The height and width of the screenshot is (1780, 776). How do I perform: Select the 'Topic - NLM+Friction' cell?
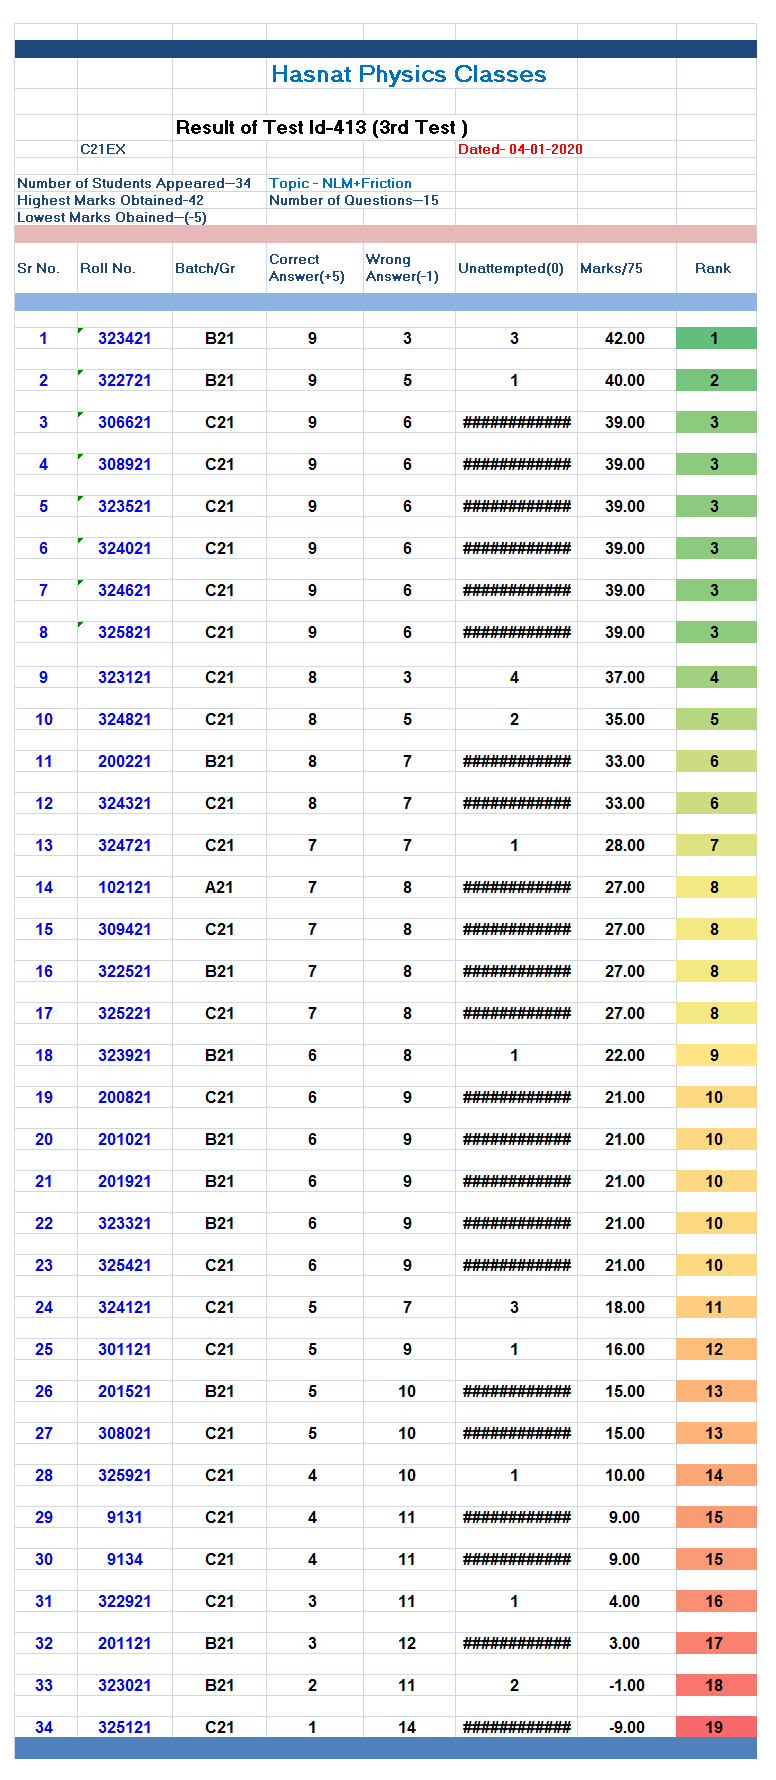click(340, 183)
